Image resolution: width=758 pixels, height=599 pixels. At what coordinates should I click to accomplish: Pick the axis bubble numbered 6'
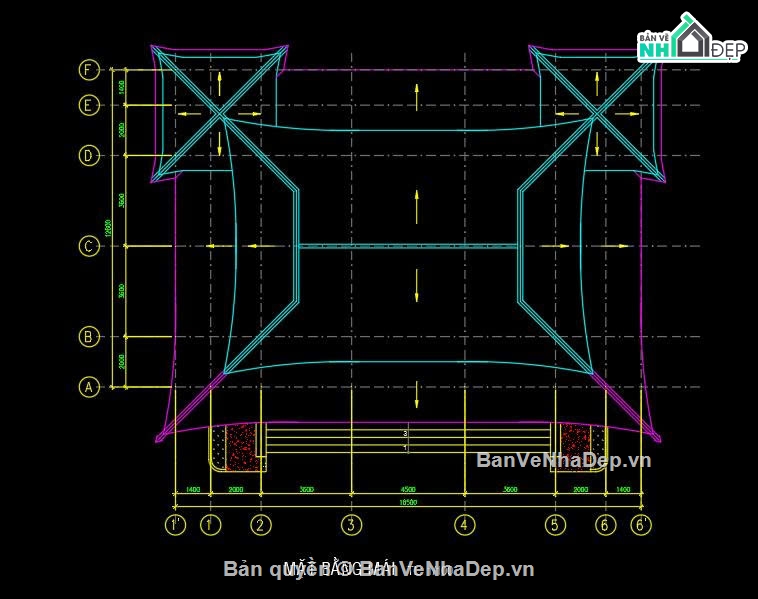tap(641, 525)
